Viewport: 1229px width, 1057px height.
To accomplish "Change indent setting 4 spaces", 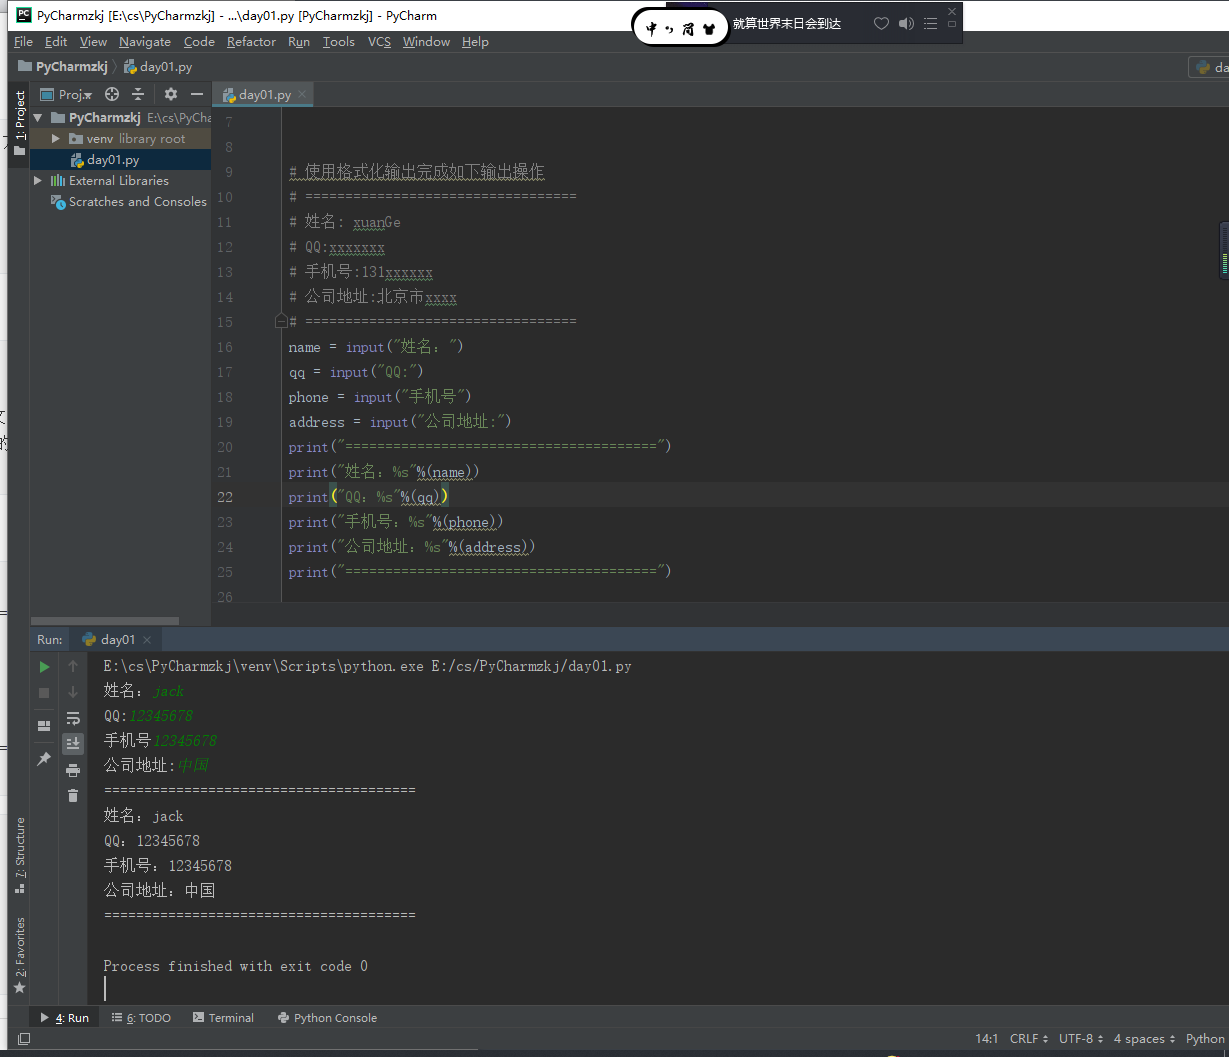I will 1144,1039.
